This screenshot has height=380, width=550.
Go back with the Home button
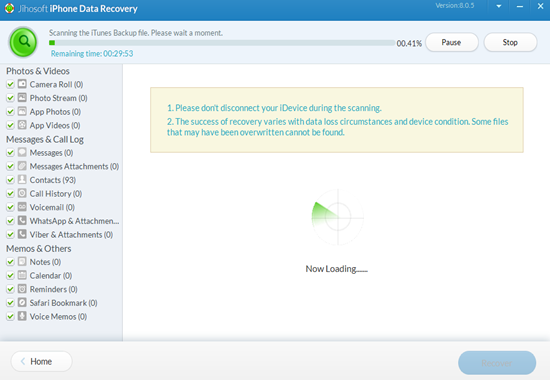(x=42, y=361)
